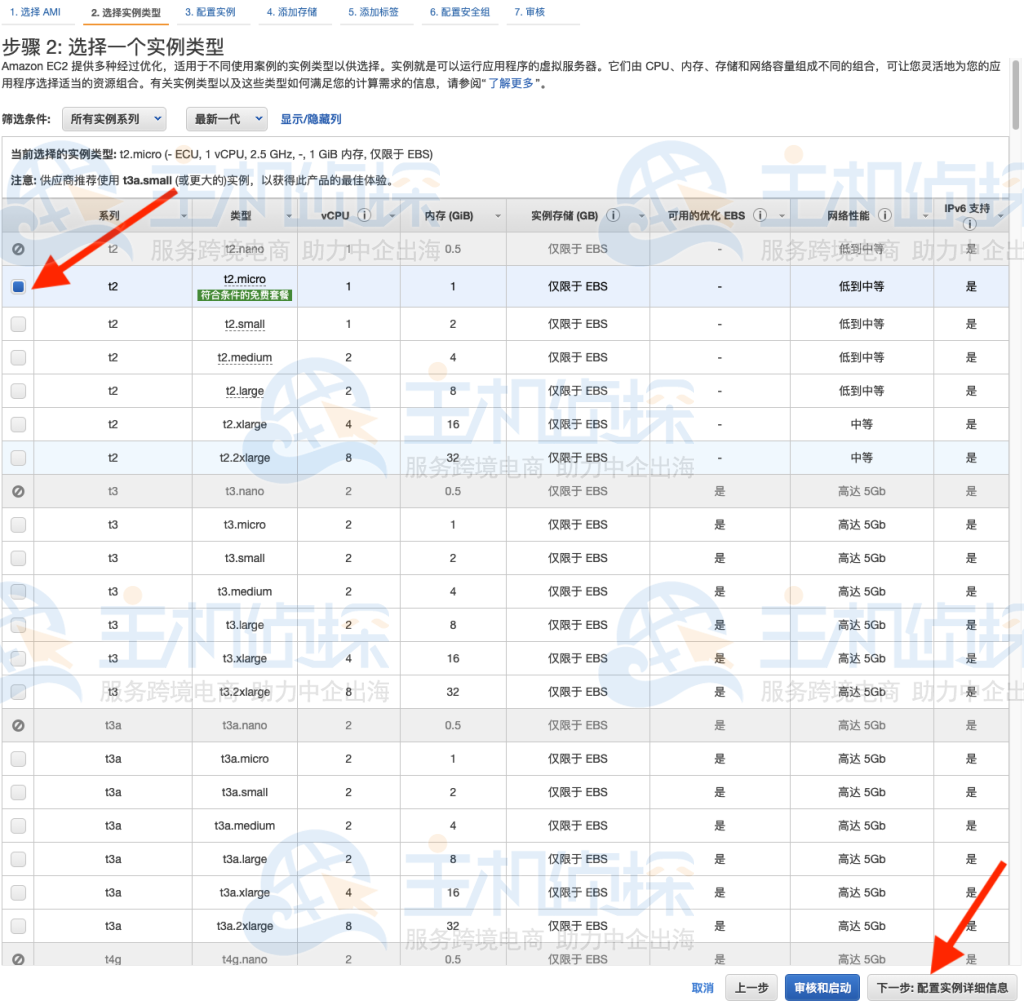Click the sort arrow on the 类型 column

click(x=289, y=216)
